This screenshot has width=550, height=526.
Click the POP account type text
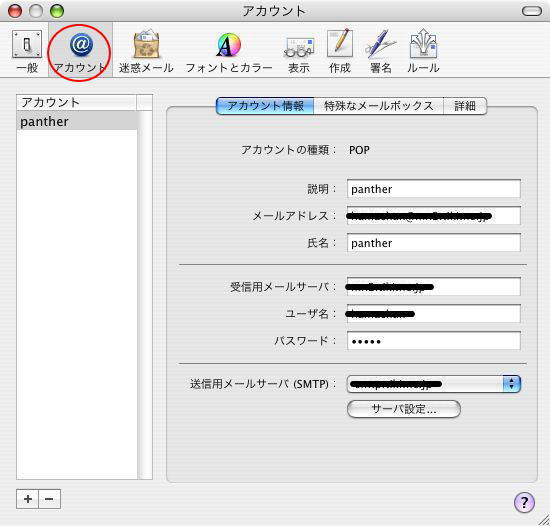pos(359,150)
